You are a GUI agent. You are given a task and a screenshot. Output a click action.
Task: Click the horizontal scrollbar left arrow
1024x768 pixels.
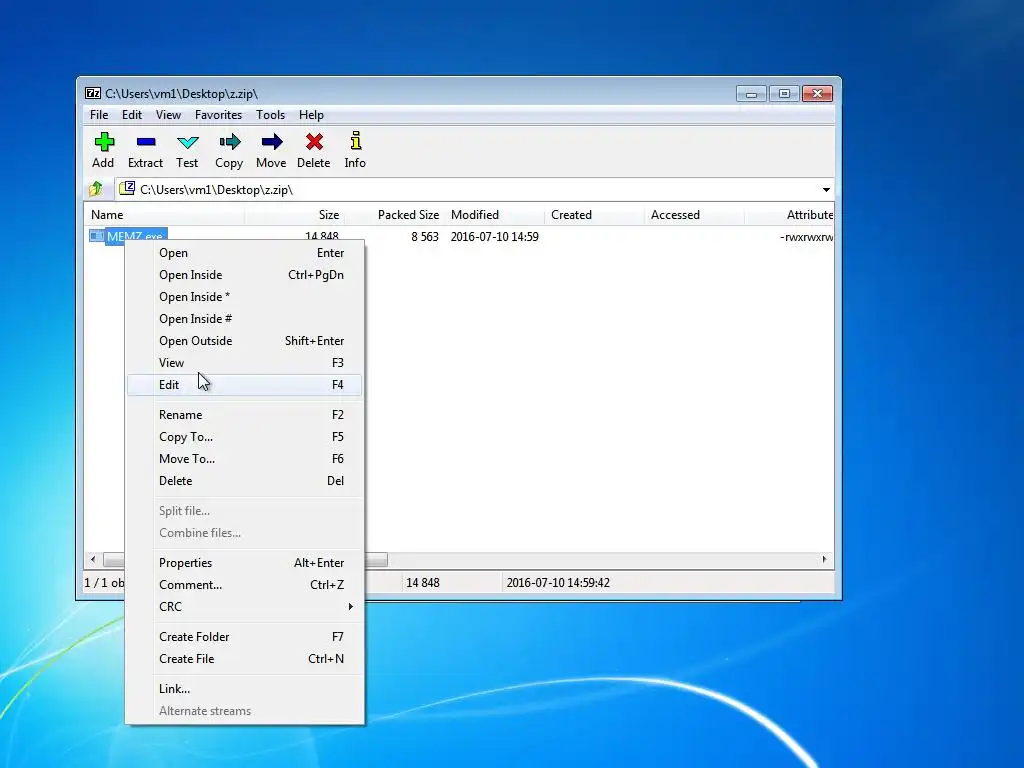coord(93,560)
